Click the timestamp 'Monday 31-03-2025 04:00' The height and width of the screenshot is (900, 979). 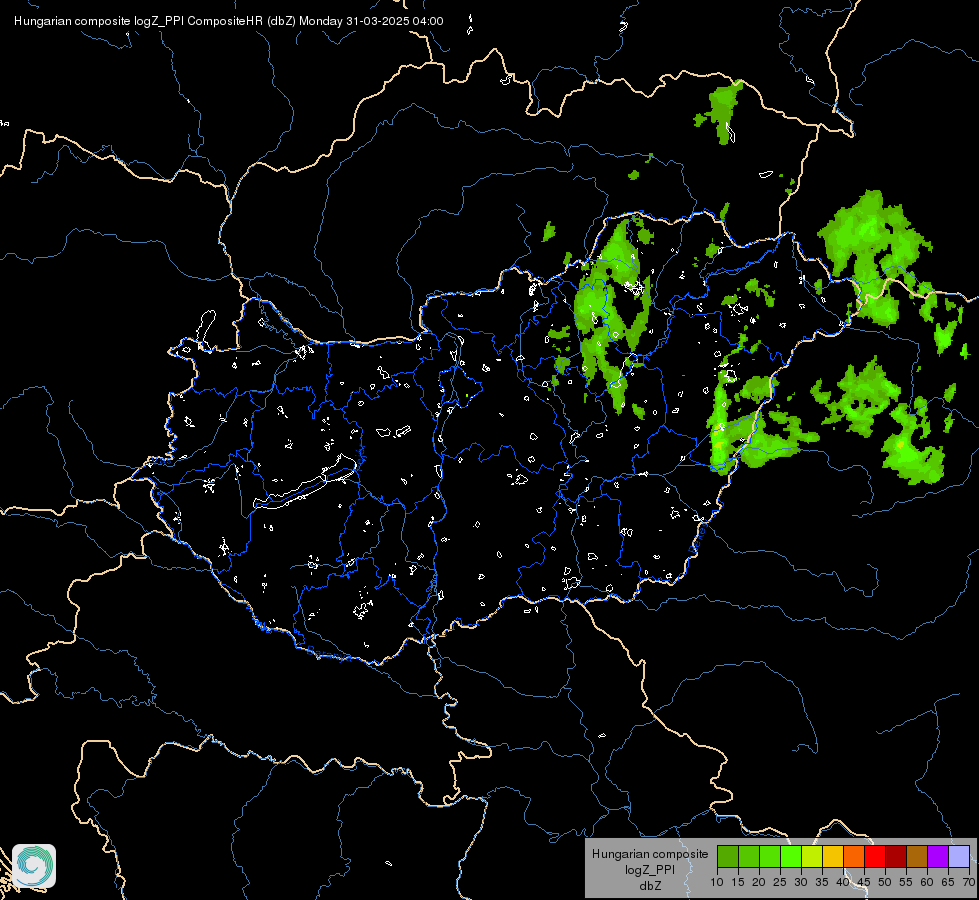click(x=371, y=21)
